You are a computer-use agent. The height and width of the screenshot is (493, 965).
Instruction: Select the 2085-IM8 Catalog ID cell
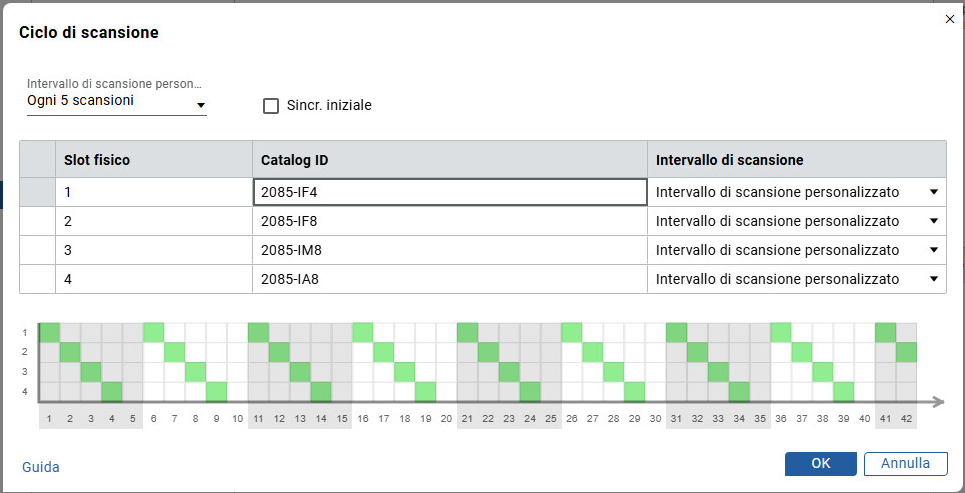pos(449,250)
